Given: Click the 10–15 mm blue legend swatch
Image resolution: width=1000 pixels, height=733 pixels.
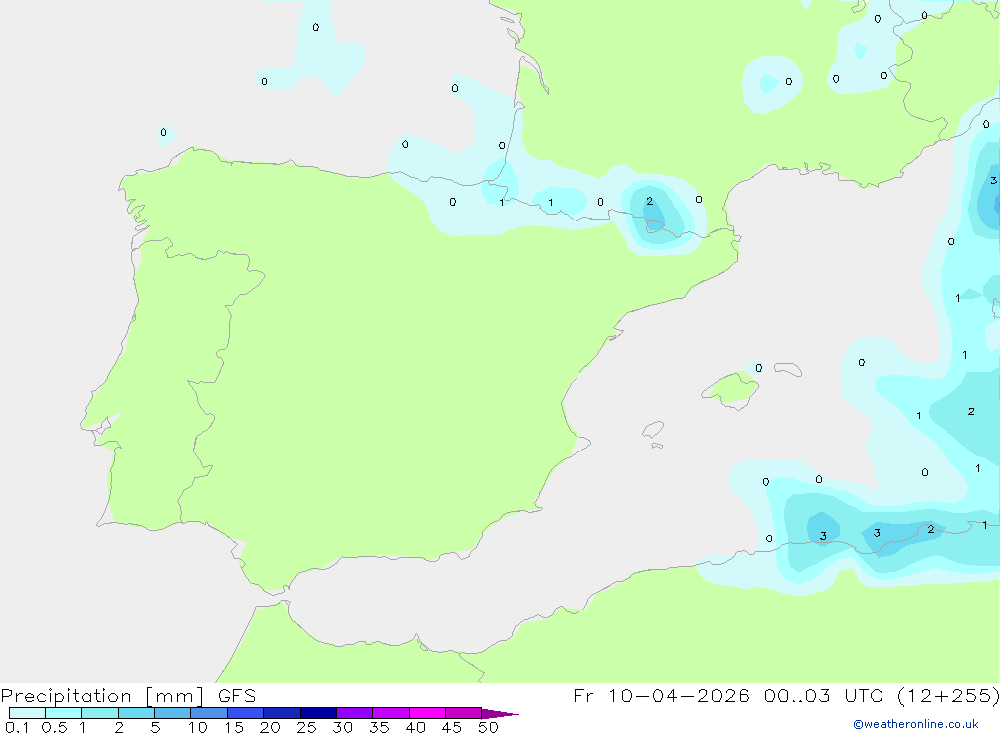Looking at the screenshot, I should (209, 713).
